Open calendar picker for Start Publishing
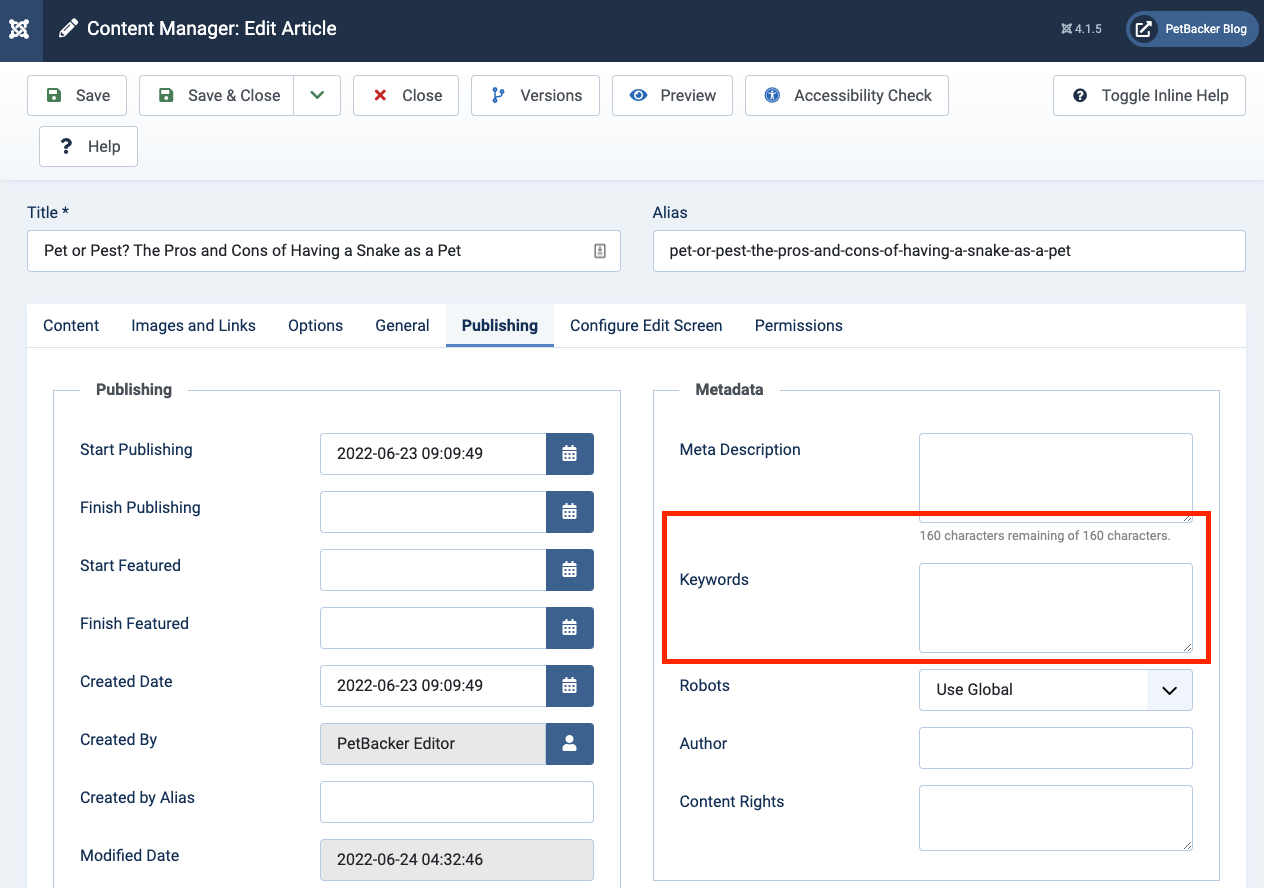Screen dimensions: 1264x888 (569, 453)
